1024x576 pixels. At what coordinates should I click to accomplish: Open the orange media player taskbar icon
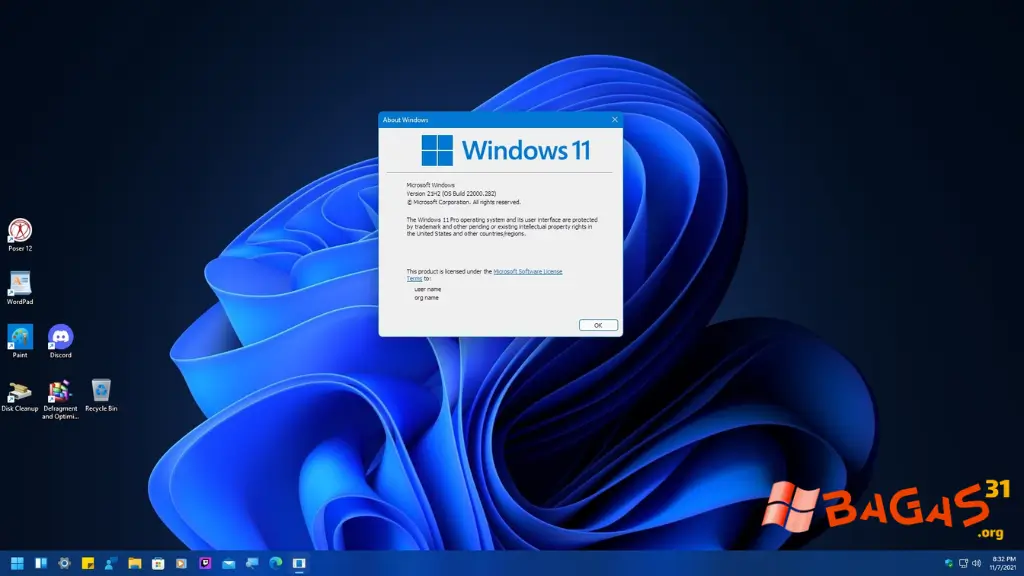click(182, 563)
